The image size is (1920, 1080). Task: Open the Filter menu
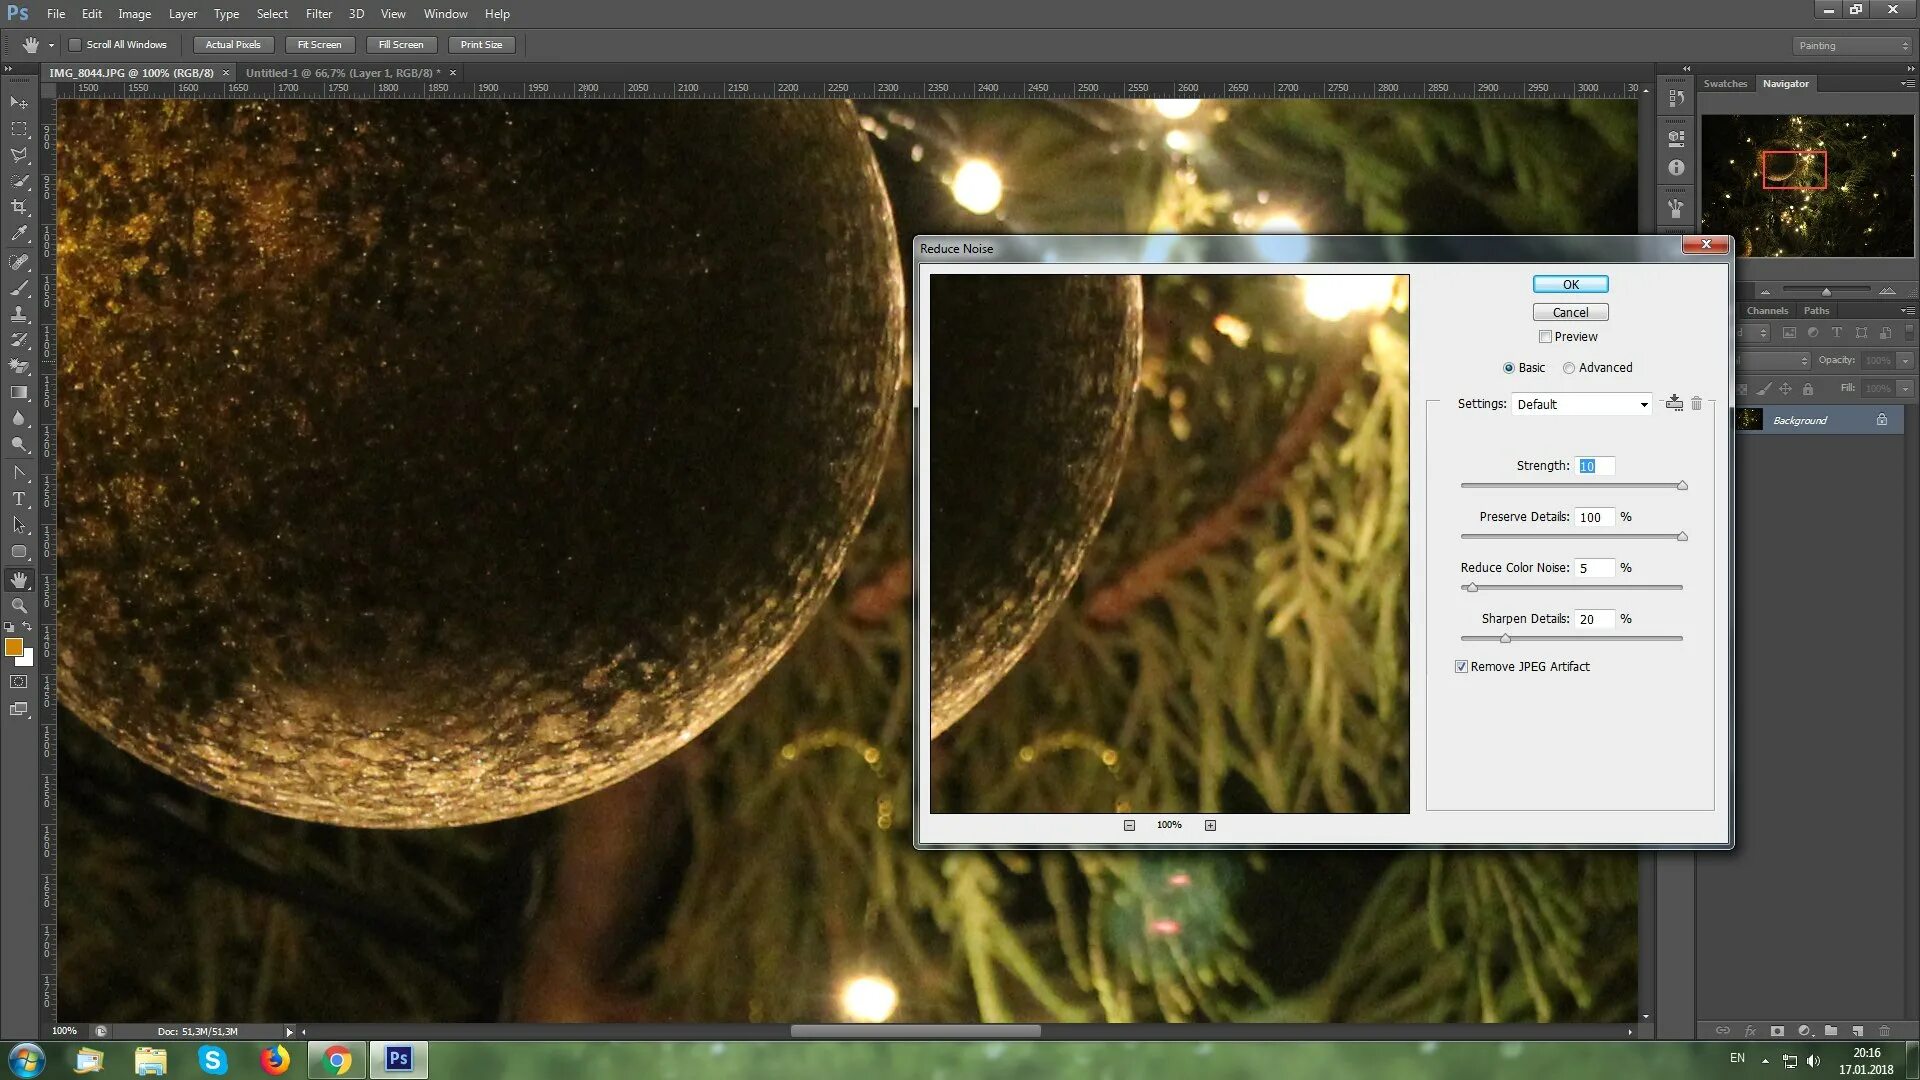tap(318, 14)
